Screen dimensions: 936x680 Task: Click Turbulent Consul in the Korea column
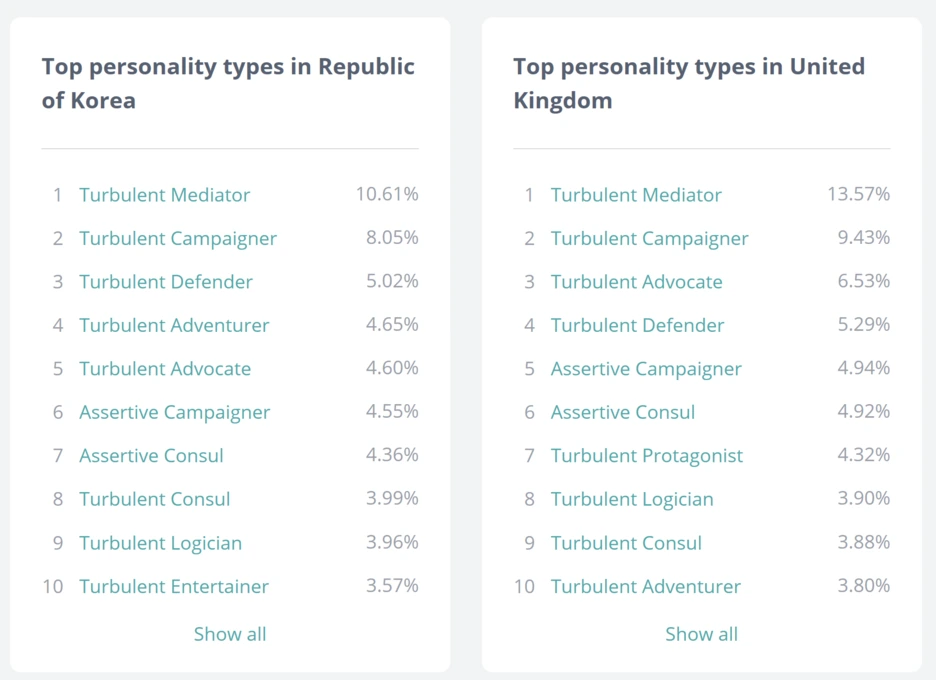point(154,499)
